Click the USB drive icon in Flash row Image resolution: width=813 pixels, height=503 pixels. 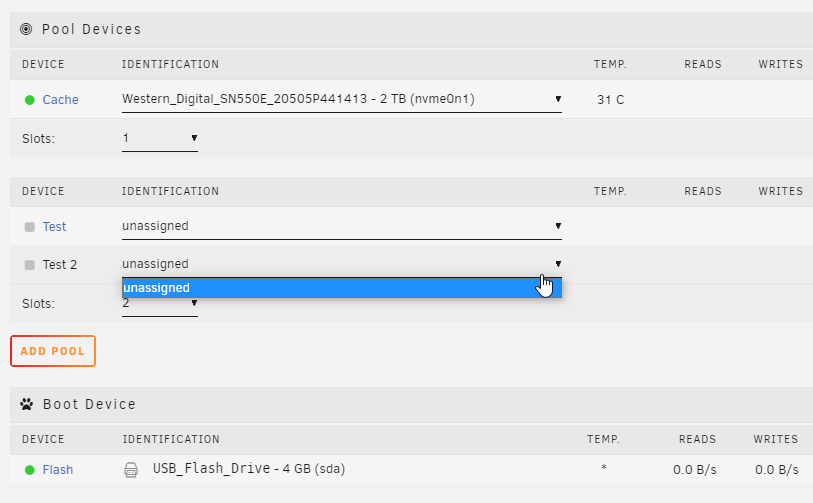click(x=131, y=470)
